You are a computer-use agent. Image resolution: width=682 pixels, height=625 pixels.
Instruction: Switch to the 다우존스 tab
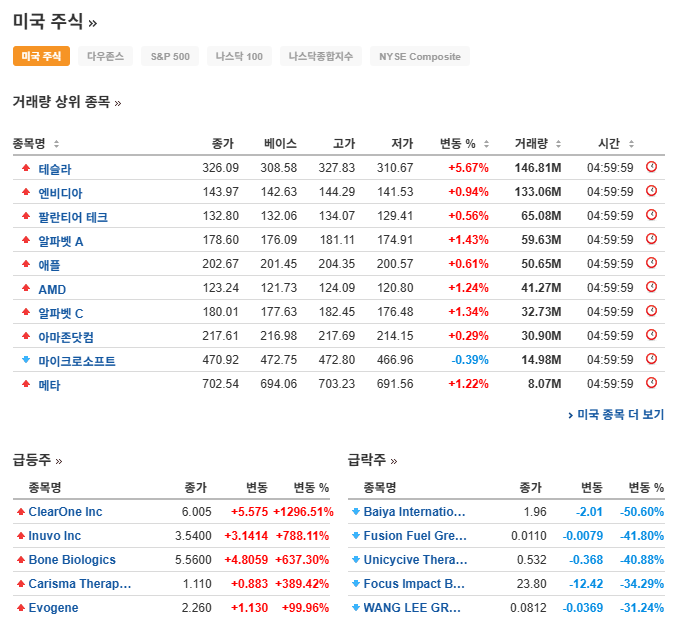coord(105,56)
